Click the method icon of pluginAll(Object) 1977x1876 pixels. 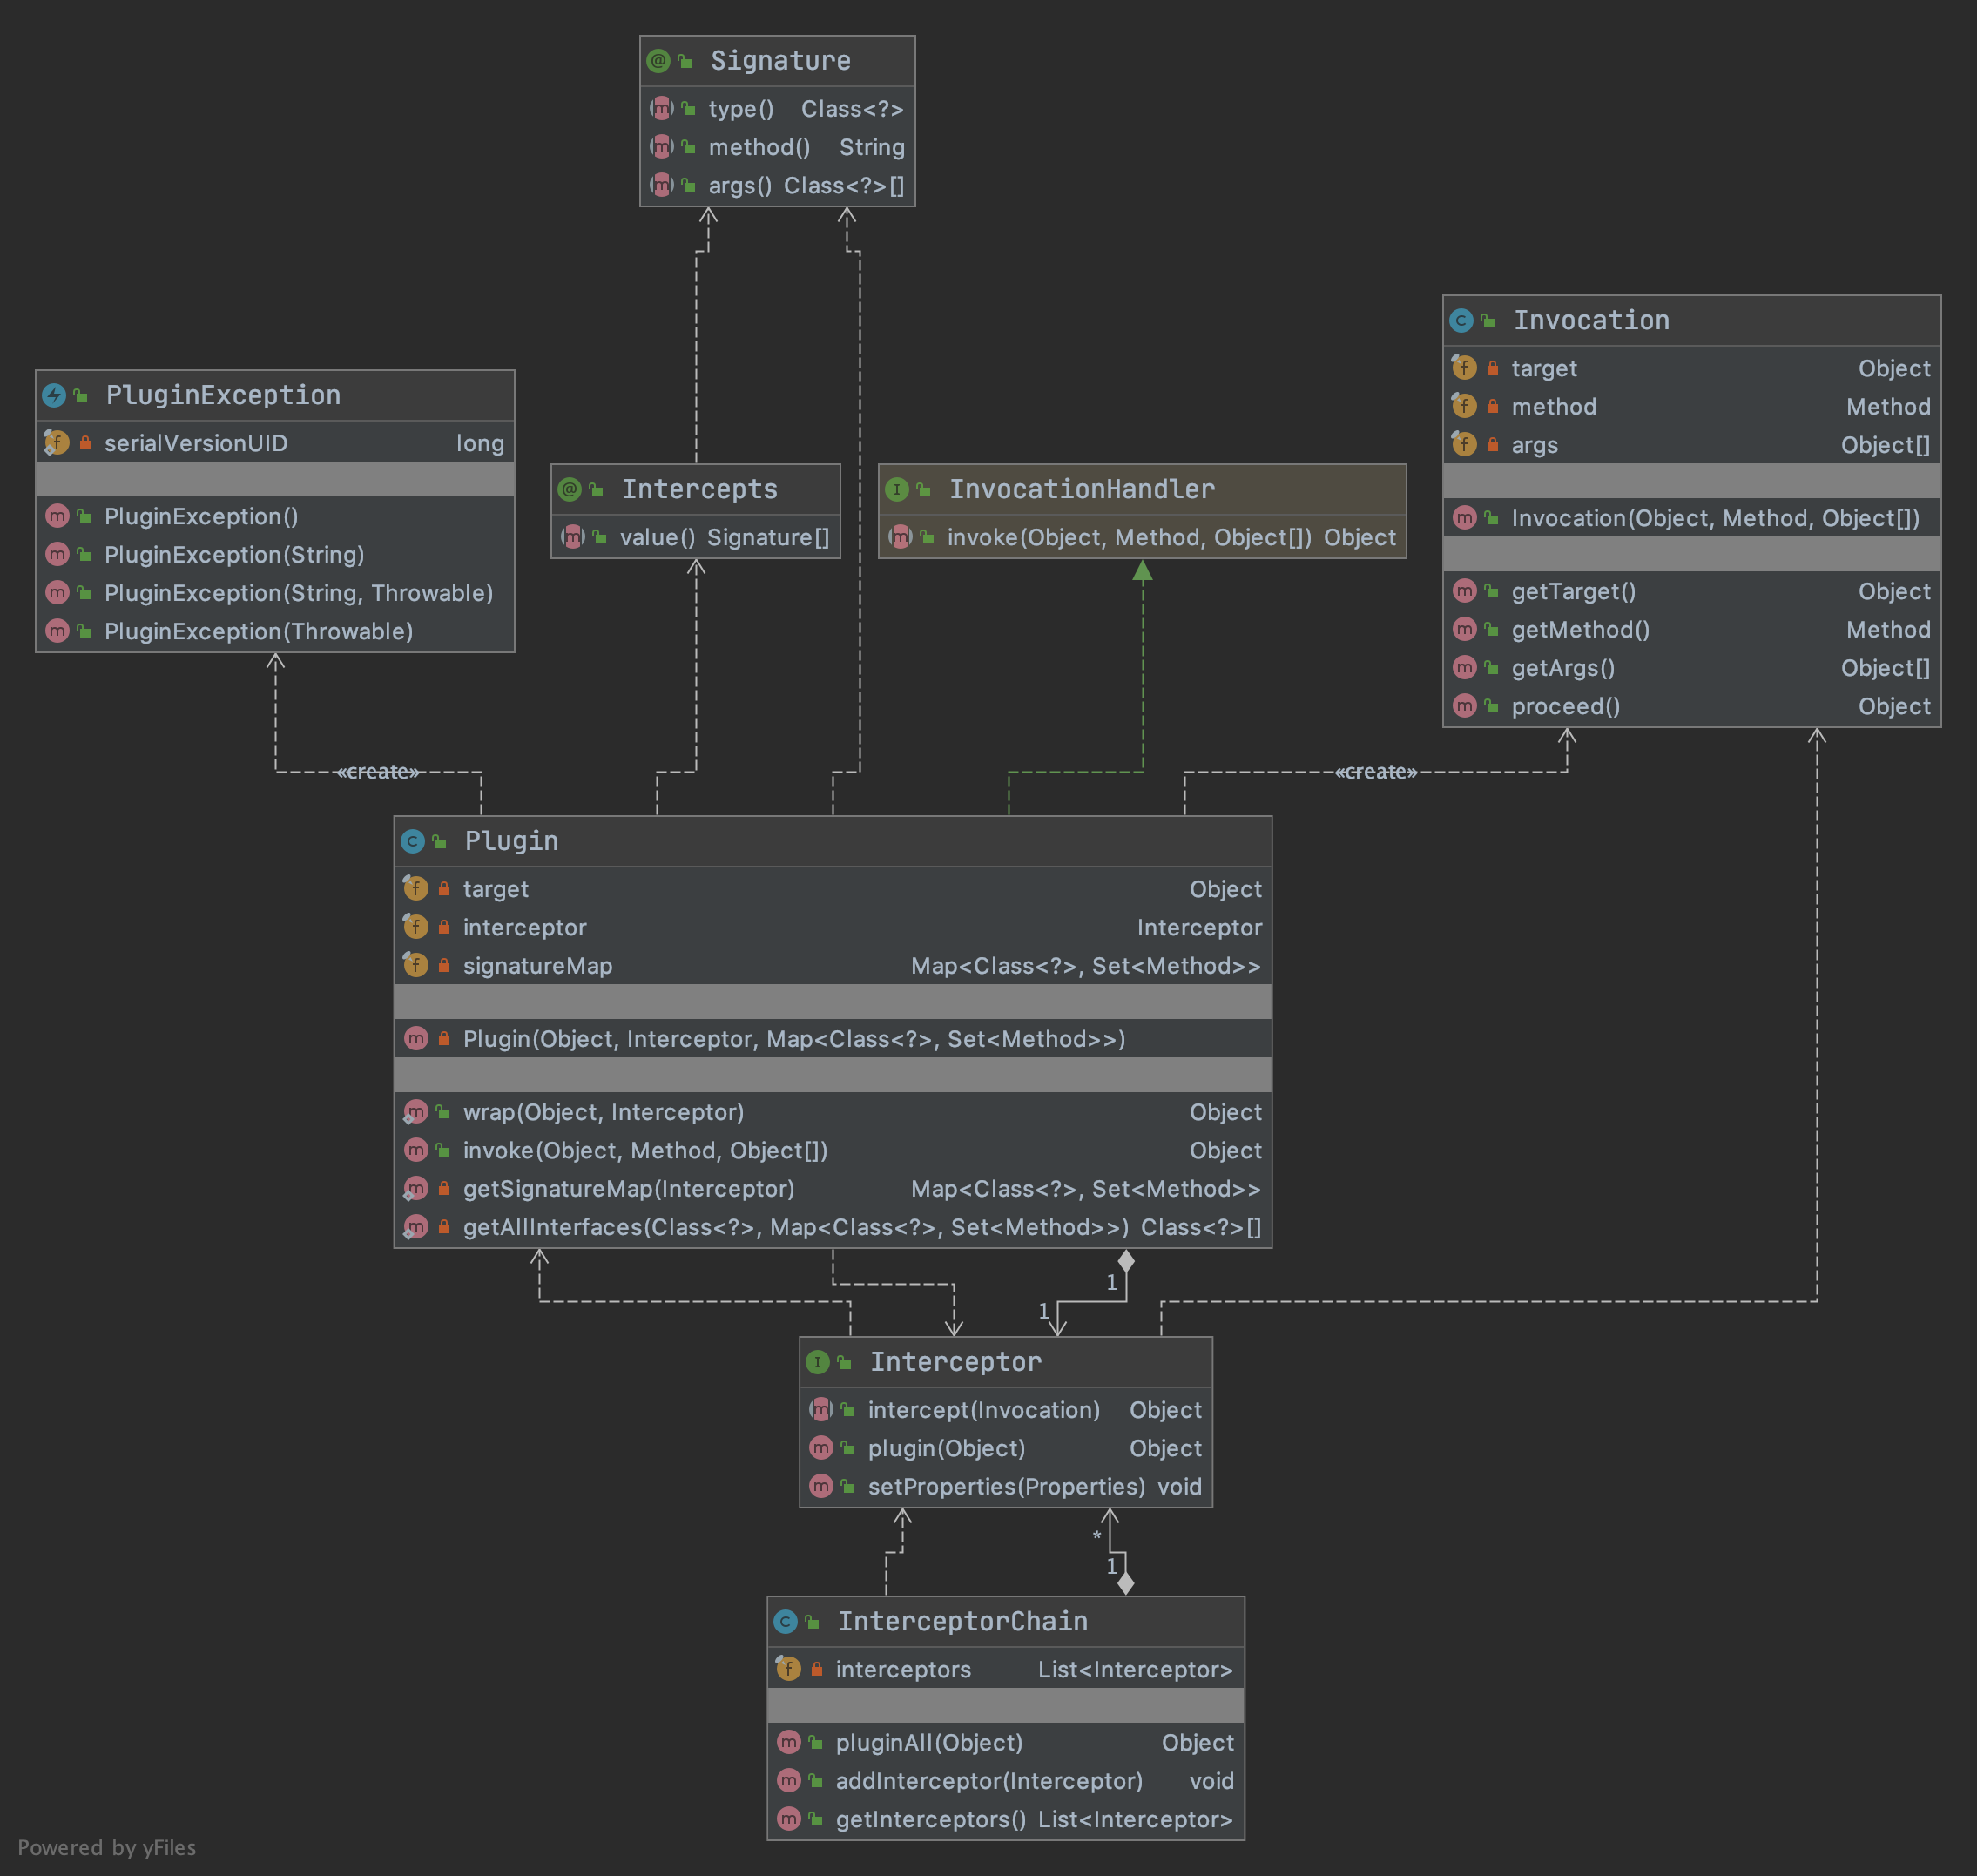[x=788, y=1742]
